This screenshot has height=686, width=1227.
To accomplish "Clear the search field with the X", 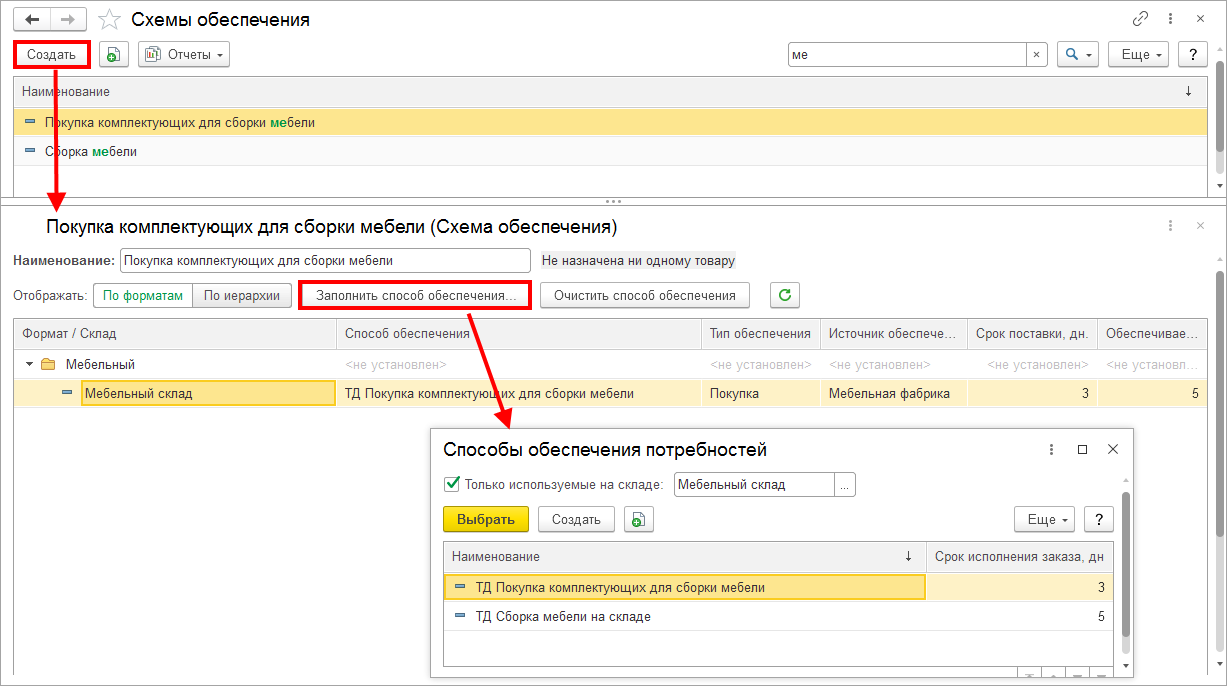I will 1037,55.
